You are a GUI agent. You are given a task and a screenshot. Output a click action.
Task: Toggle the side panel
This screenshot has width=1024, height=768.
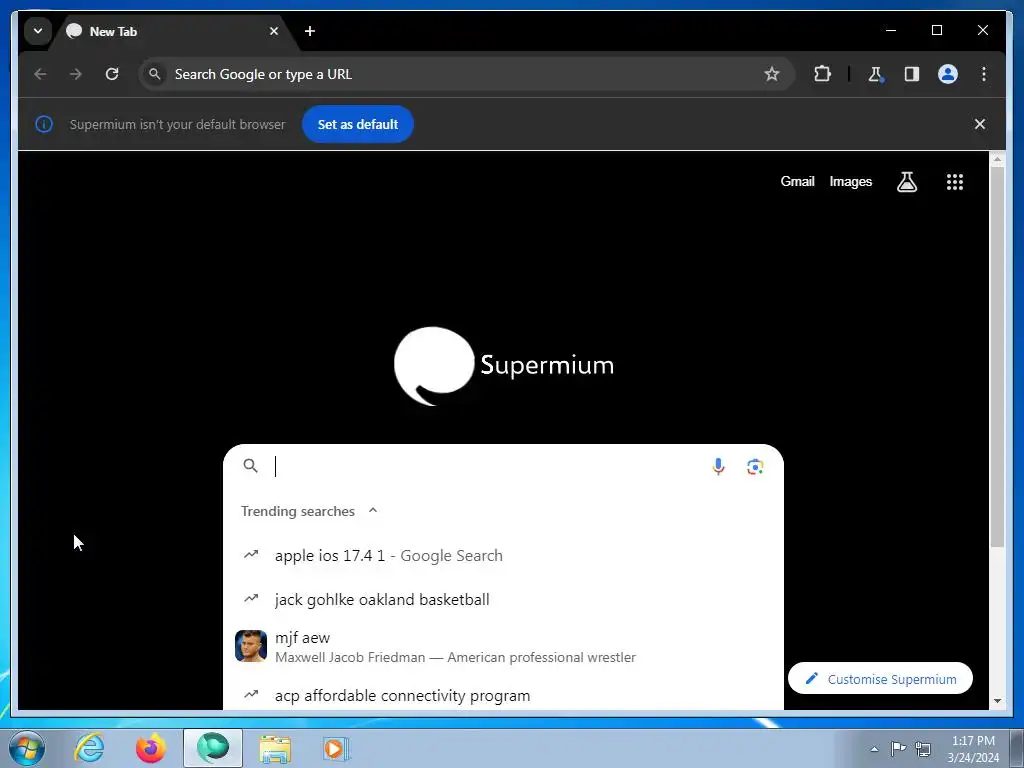click(x=912, y=74)
